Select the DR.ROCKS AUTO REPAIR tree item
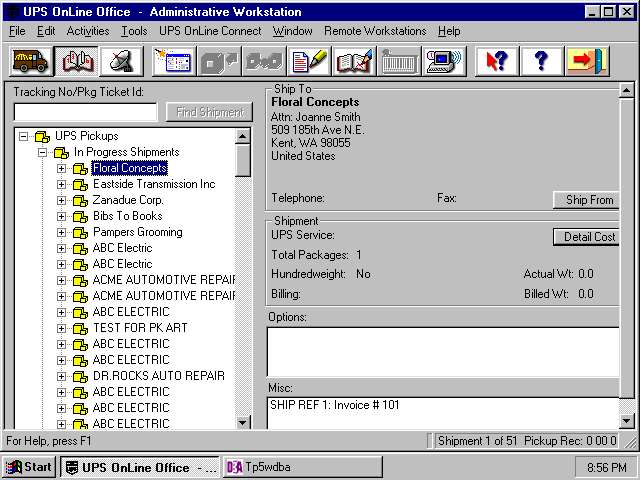Screen dimensions: 640x480 point(159,376)
